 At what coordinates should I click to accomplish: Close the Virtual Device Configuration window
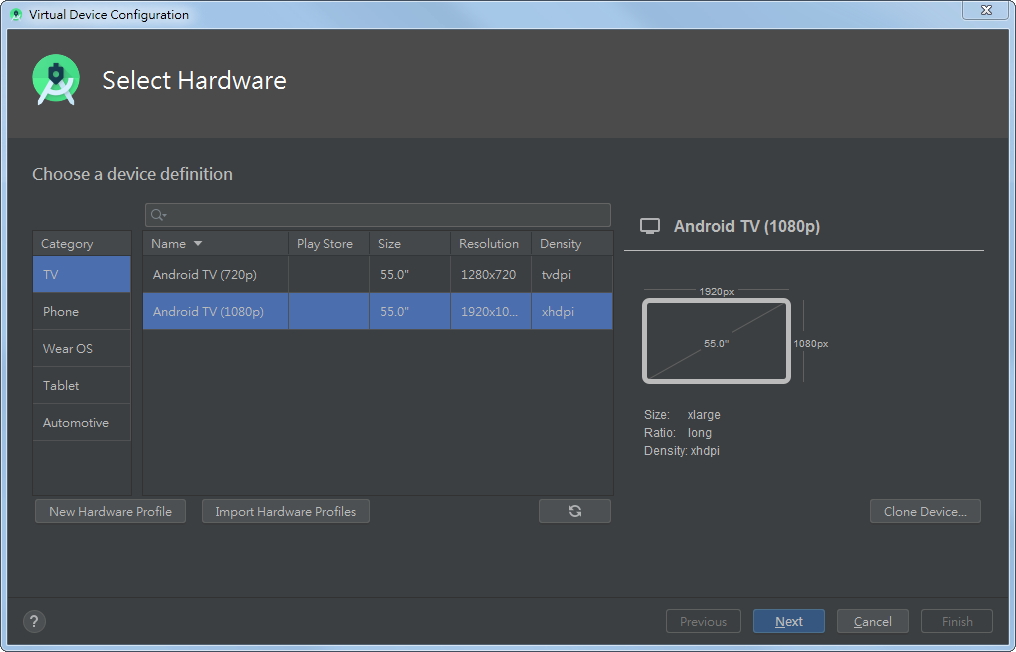click(x=986, y=10)
